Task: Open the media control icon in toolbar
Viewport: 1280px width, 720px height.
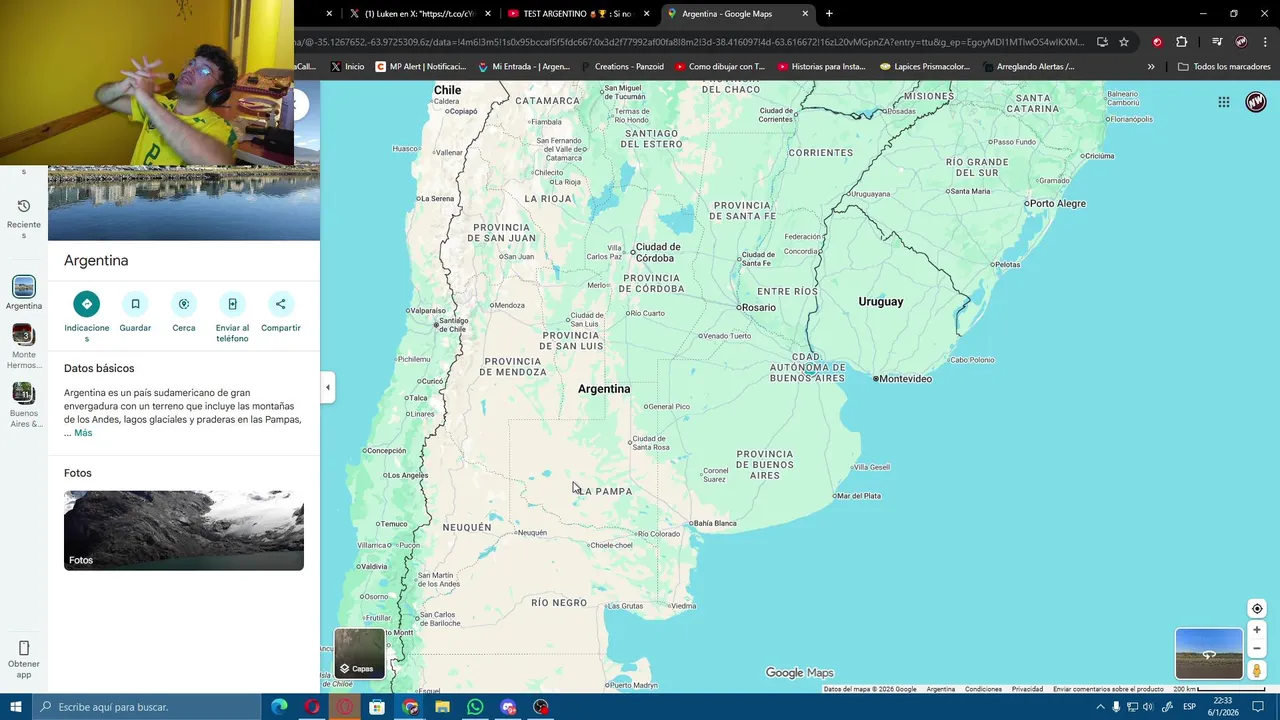Action: tap(1217, 42)
